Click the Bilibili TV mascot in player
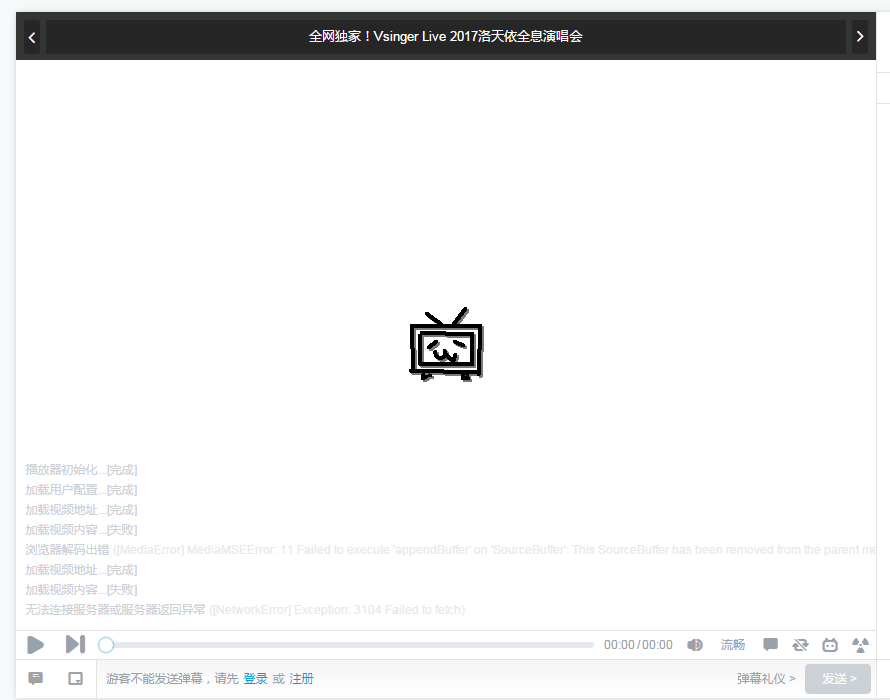The image size is (890, 700). point(446,345)
